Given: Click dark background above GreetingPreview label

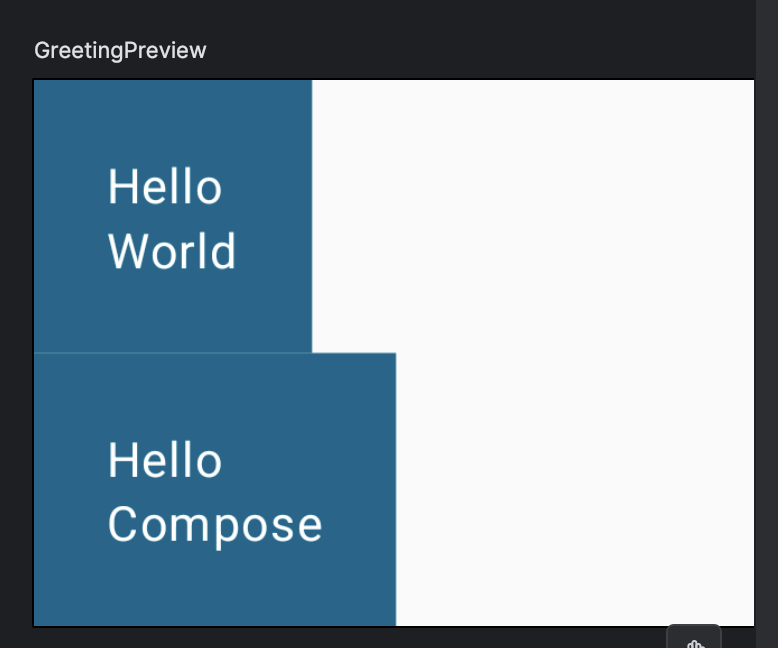Looking at the screenshot, I should click(377, 17).
